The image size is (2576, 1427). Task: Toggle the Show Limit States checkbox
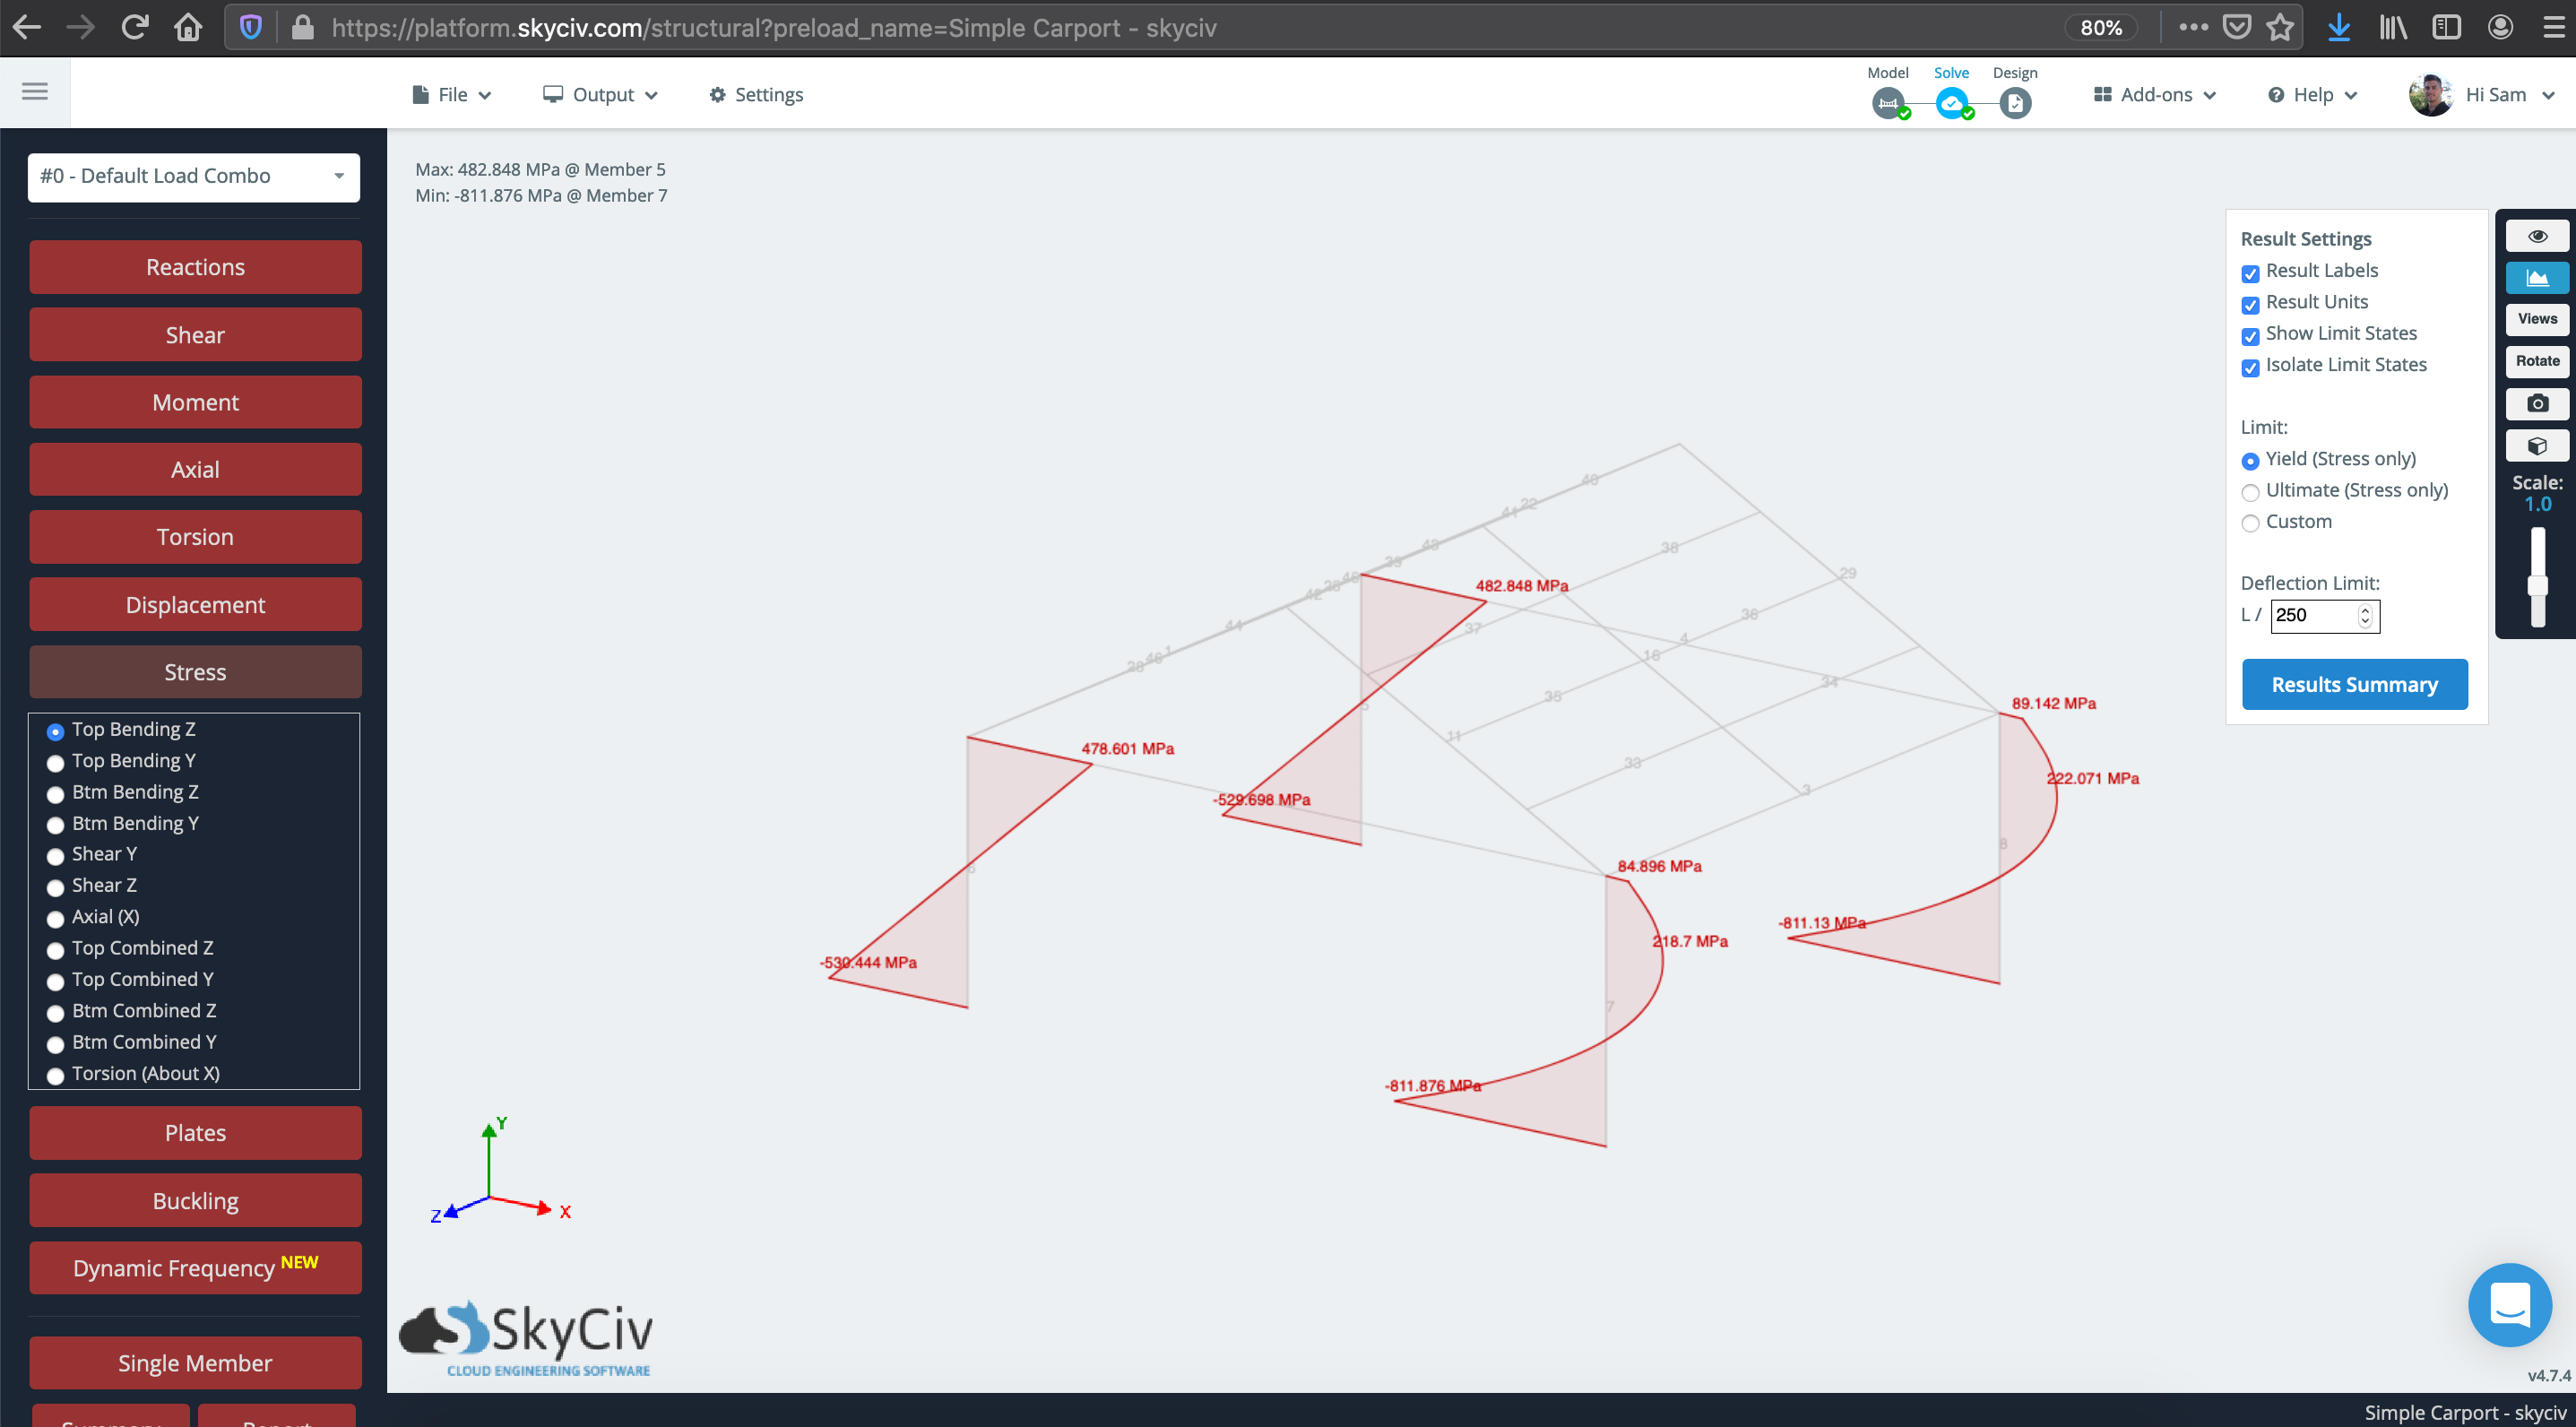click(x=2251, y=334)
